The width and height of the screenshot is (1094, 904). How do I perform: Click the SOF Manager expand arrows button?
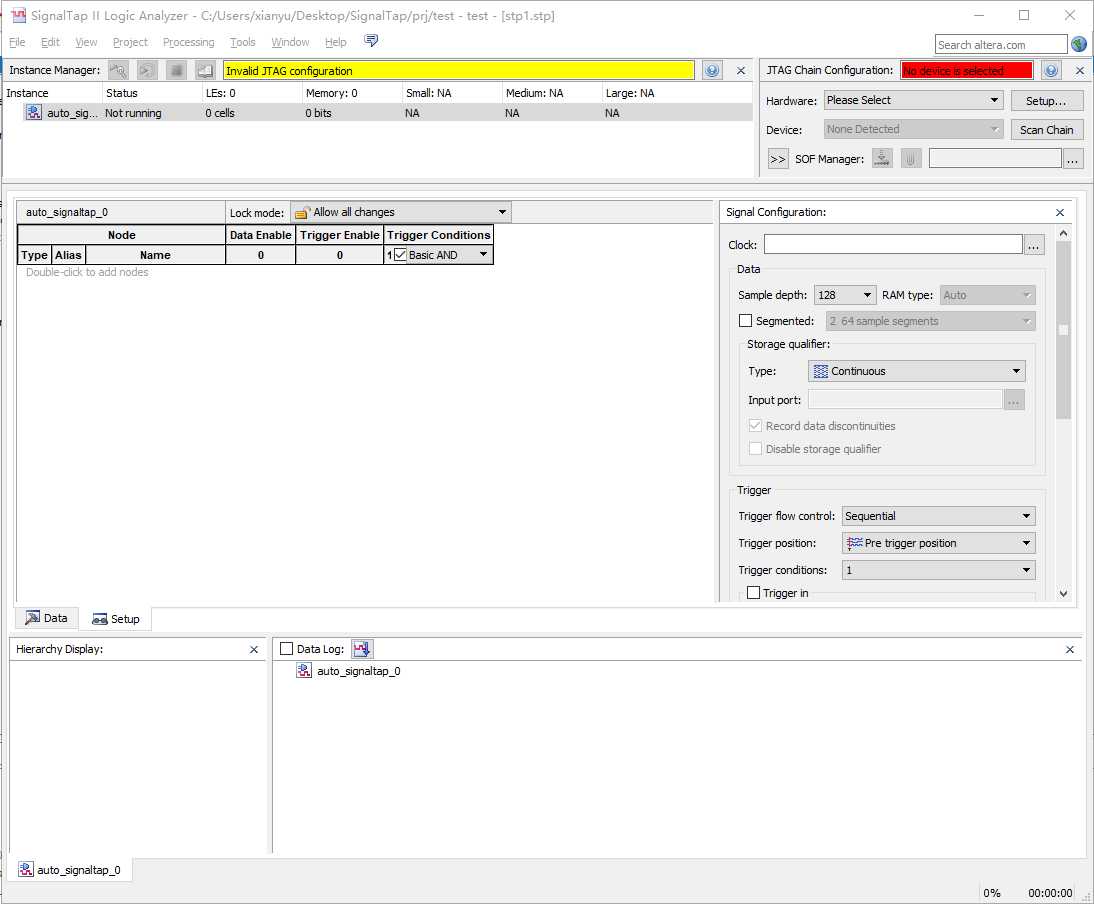(x=777, y=159)
